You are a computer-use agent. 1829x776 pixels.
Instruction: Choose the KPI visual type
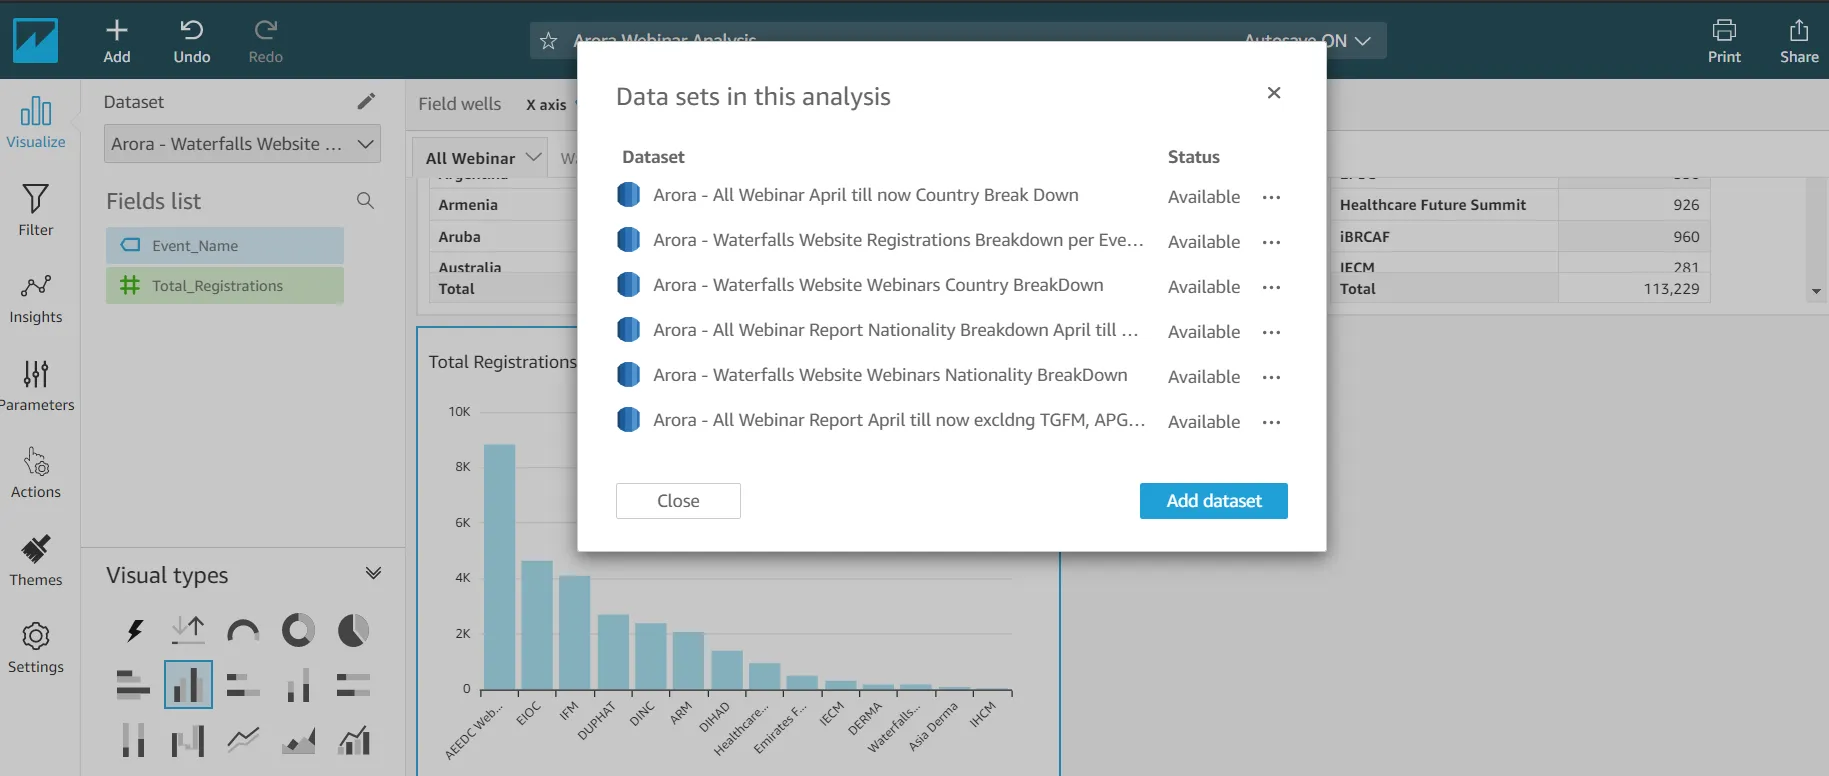click(188, 630)
